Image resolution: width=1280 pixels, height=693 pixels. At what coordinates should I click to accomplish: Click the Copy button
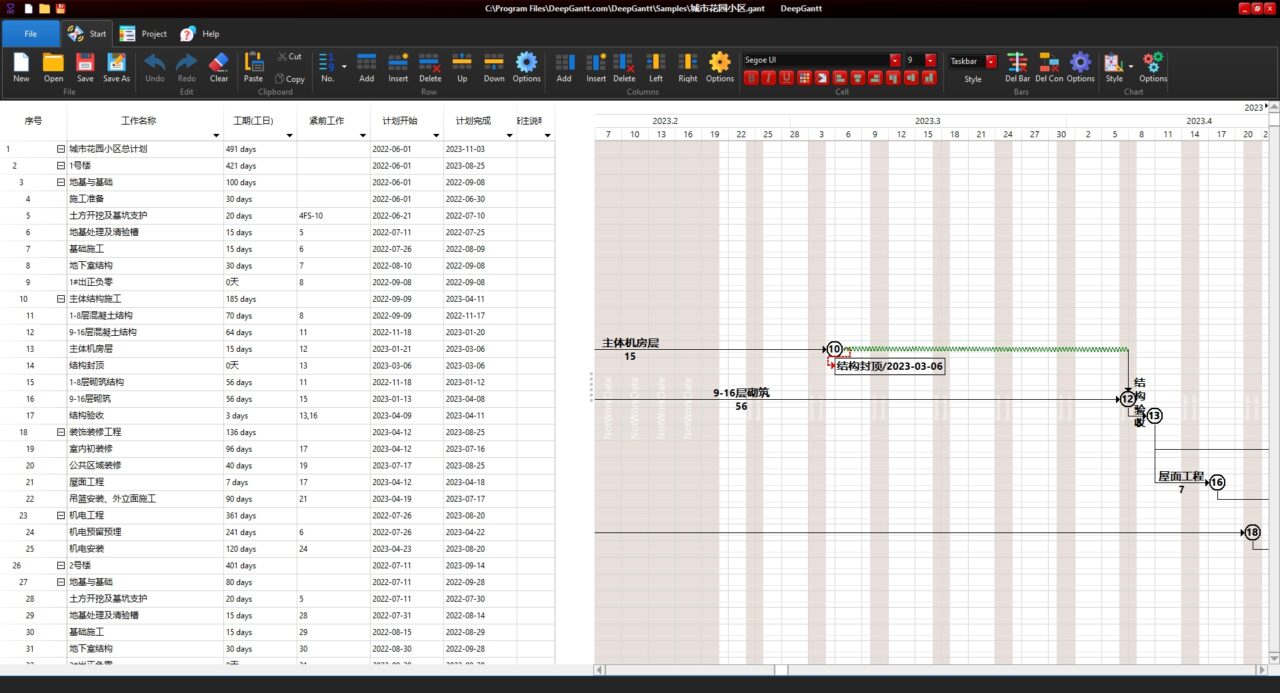point(290,79)
